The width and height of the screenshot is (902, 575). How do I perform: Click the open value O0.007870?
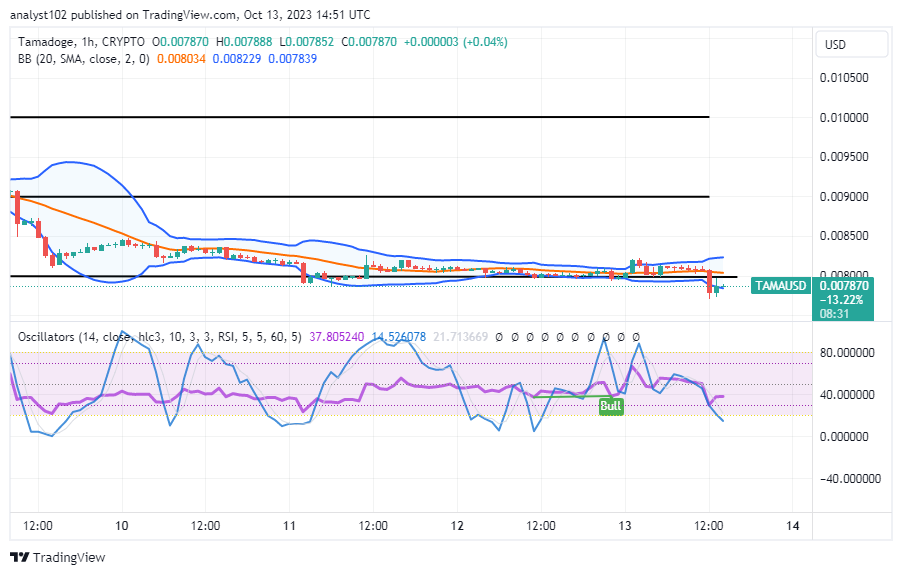click(180, 42)
